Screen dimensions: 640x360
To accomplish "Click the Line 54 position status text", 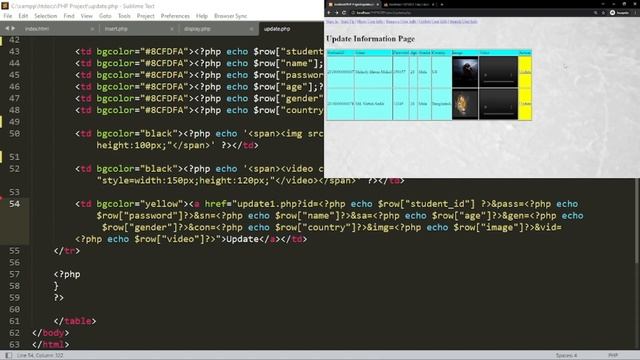I will coord(40,356).
